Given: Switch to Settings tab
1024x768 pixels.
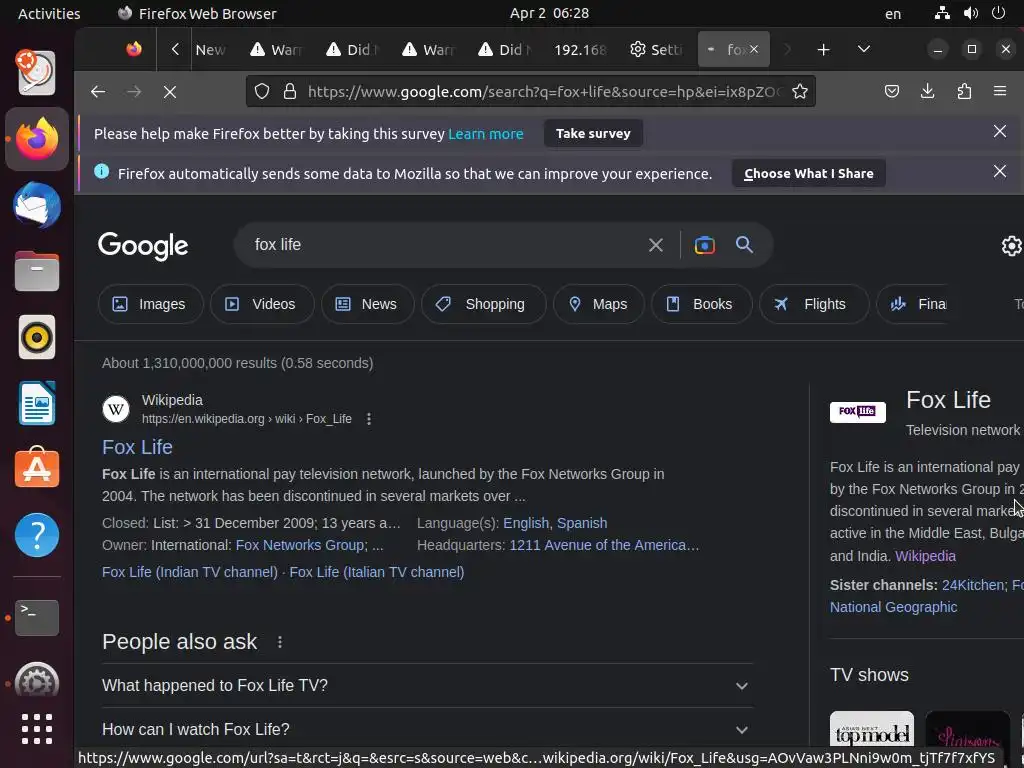Looking at the screenshot, I should (x=656, y=49).
